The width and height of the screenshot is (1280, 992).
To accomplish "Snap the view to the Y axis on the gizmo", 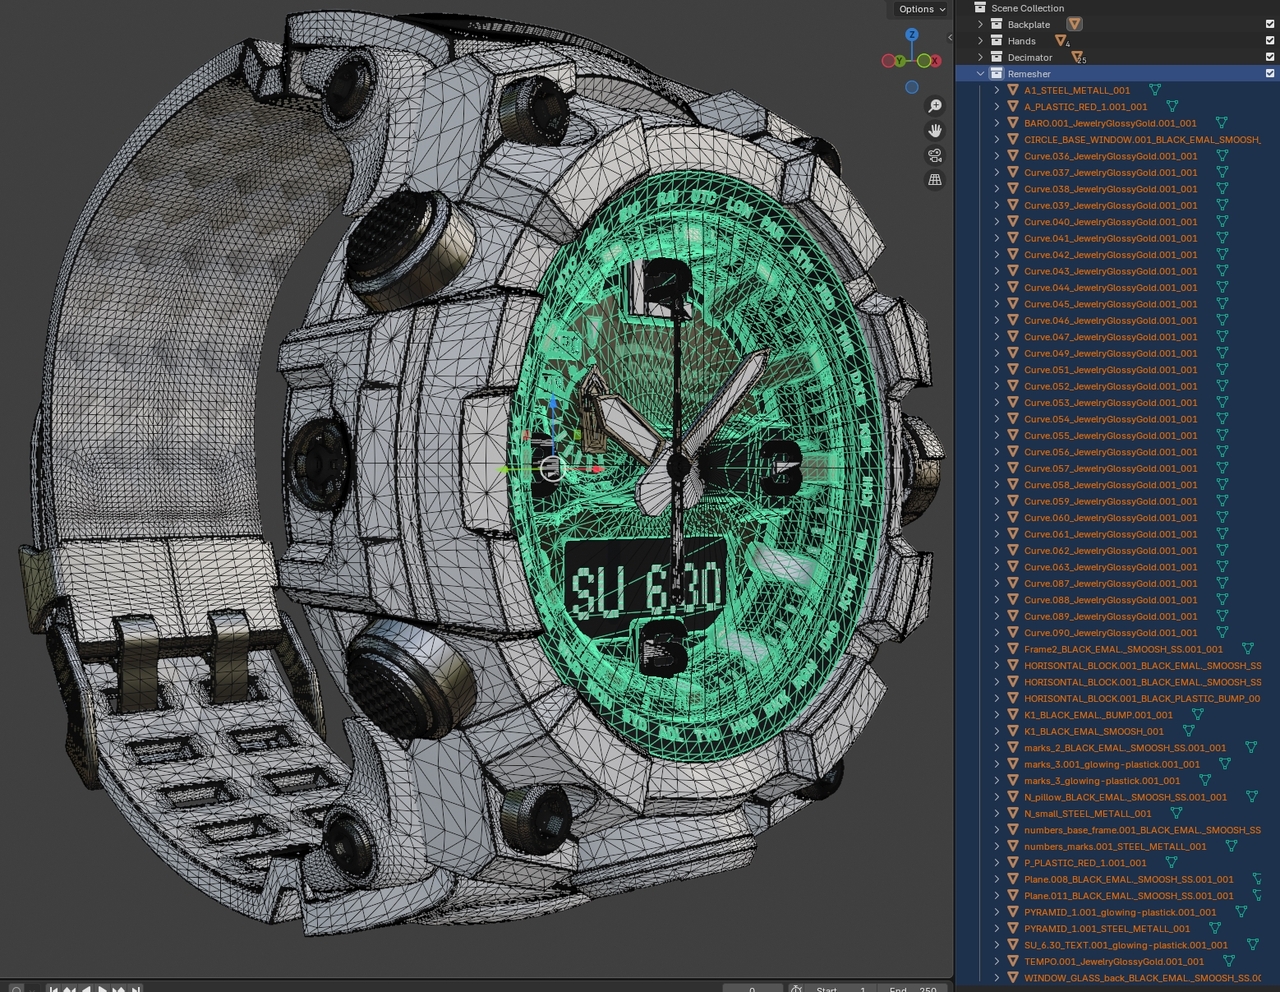I will click(899, 61).
